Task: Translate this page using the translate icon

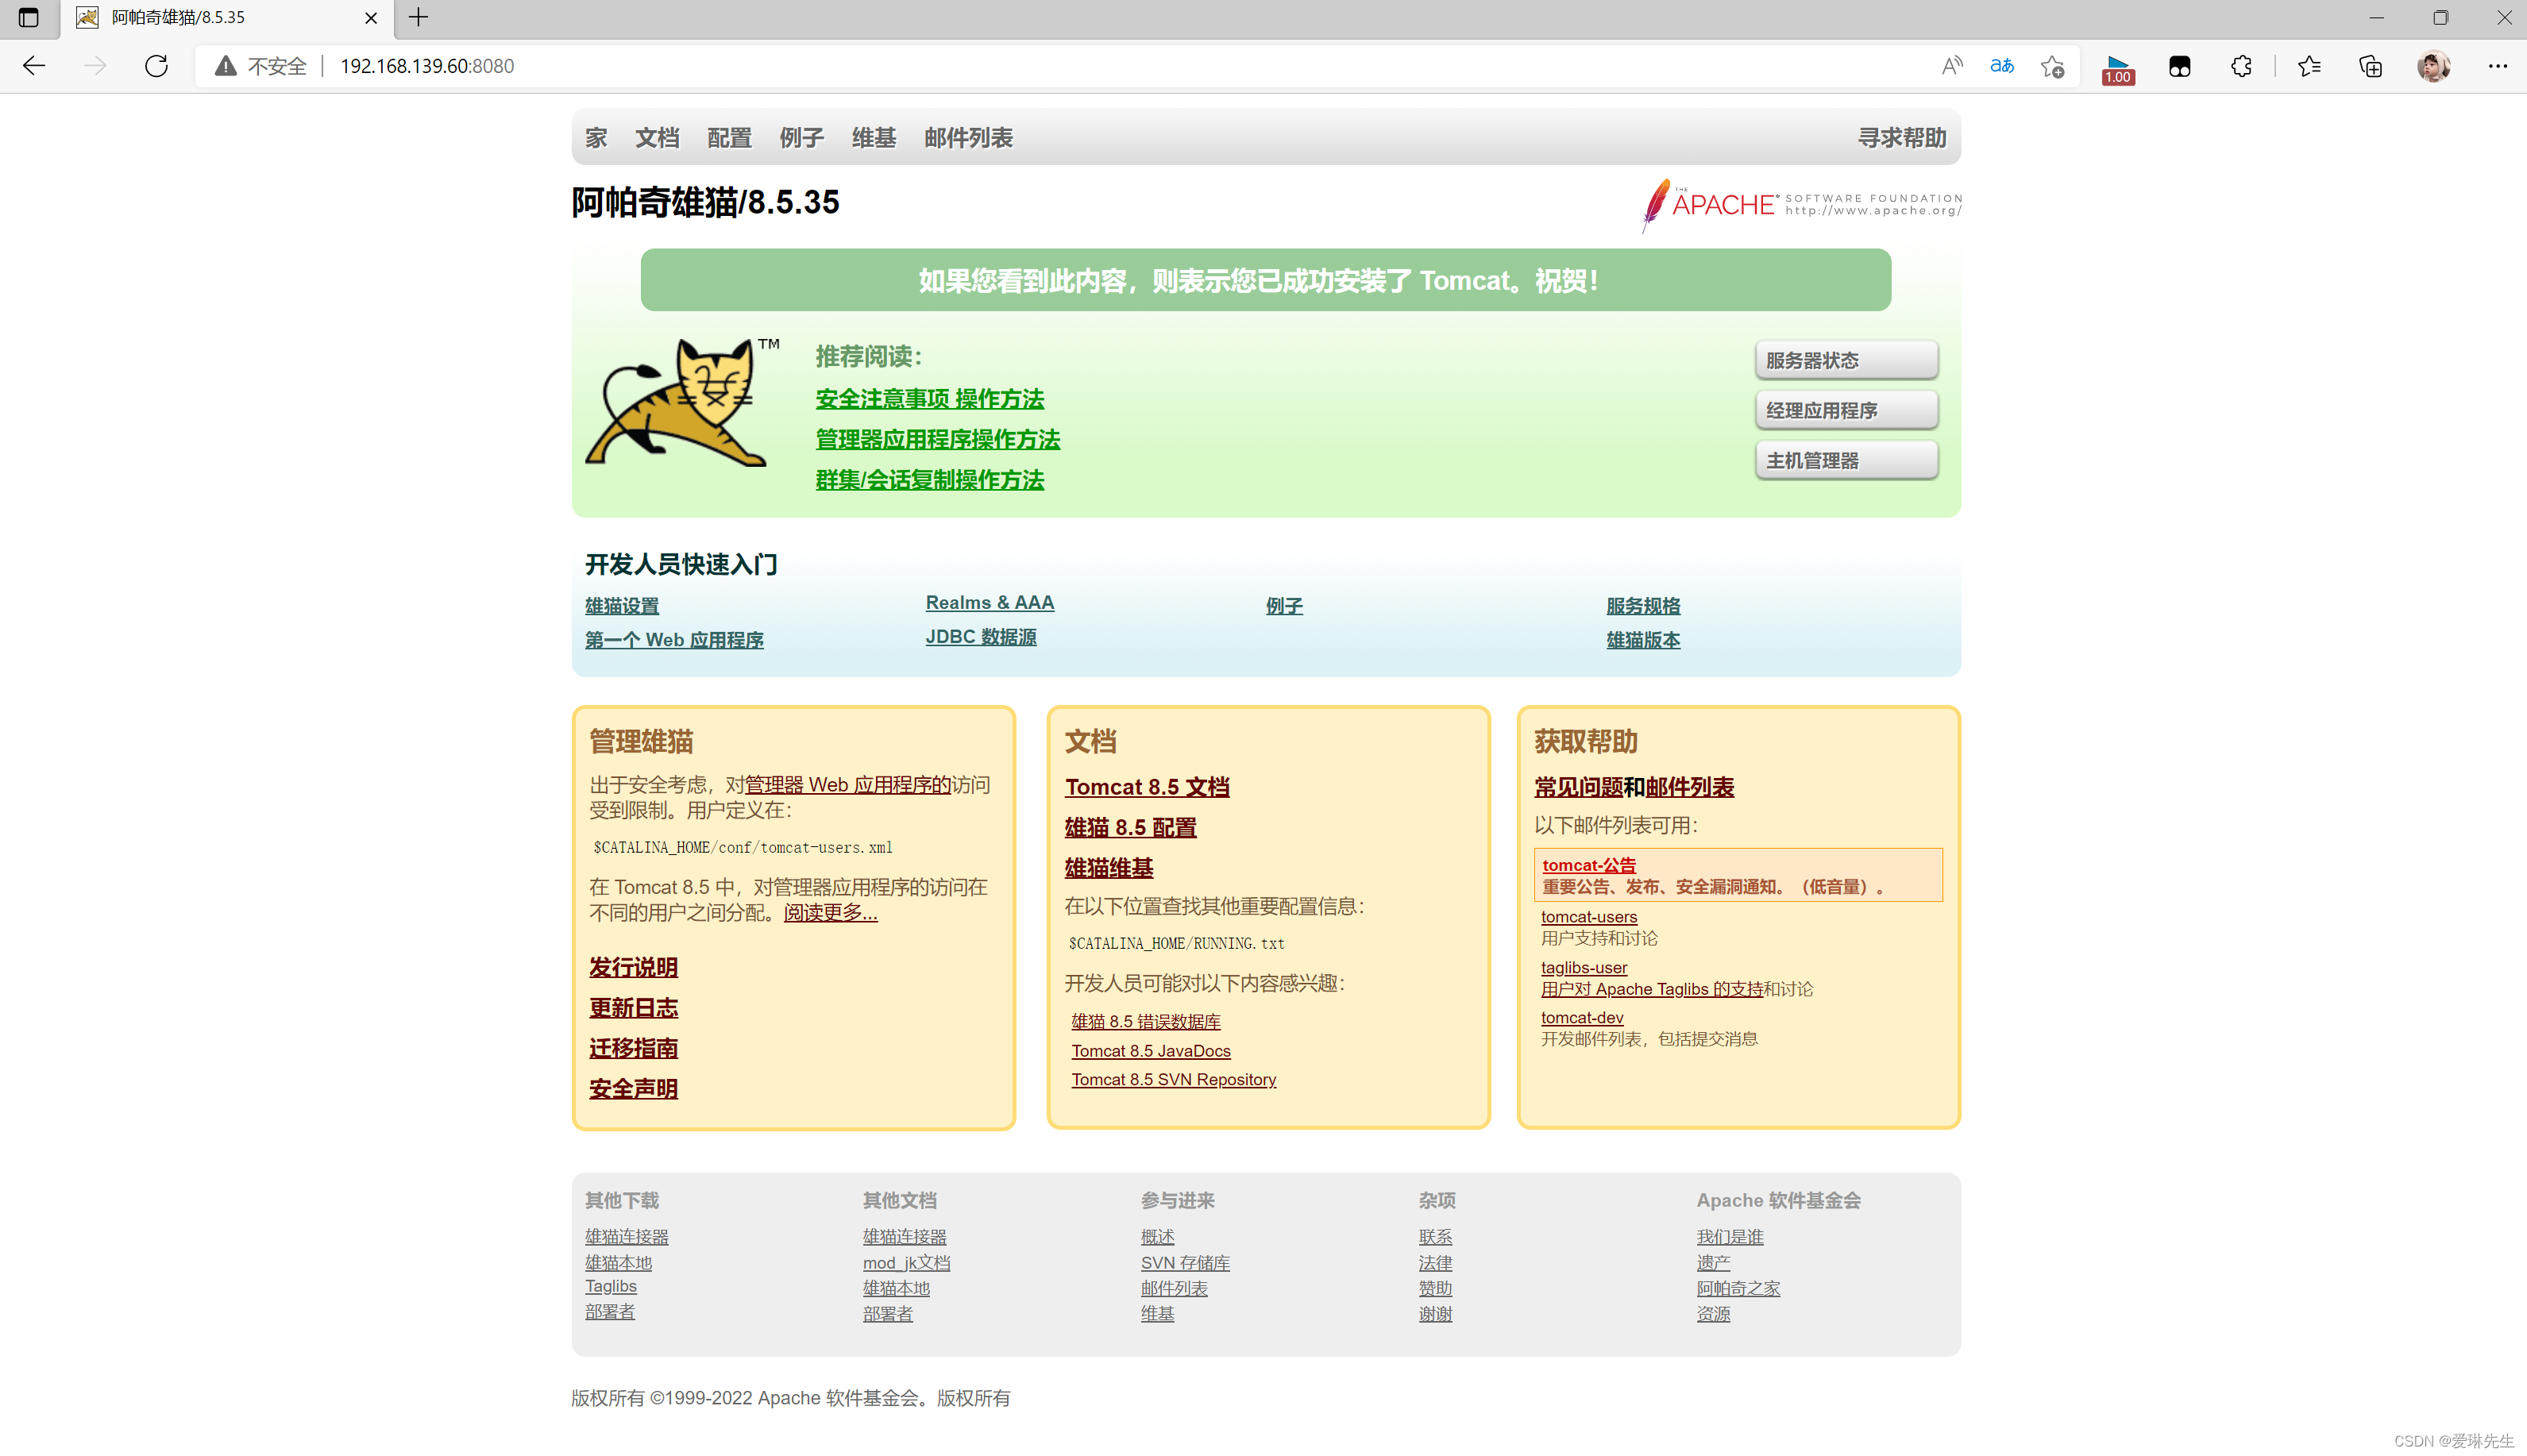Action: [2002, 66]
